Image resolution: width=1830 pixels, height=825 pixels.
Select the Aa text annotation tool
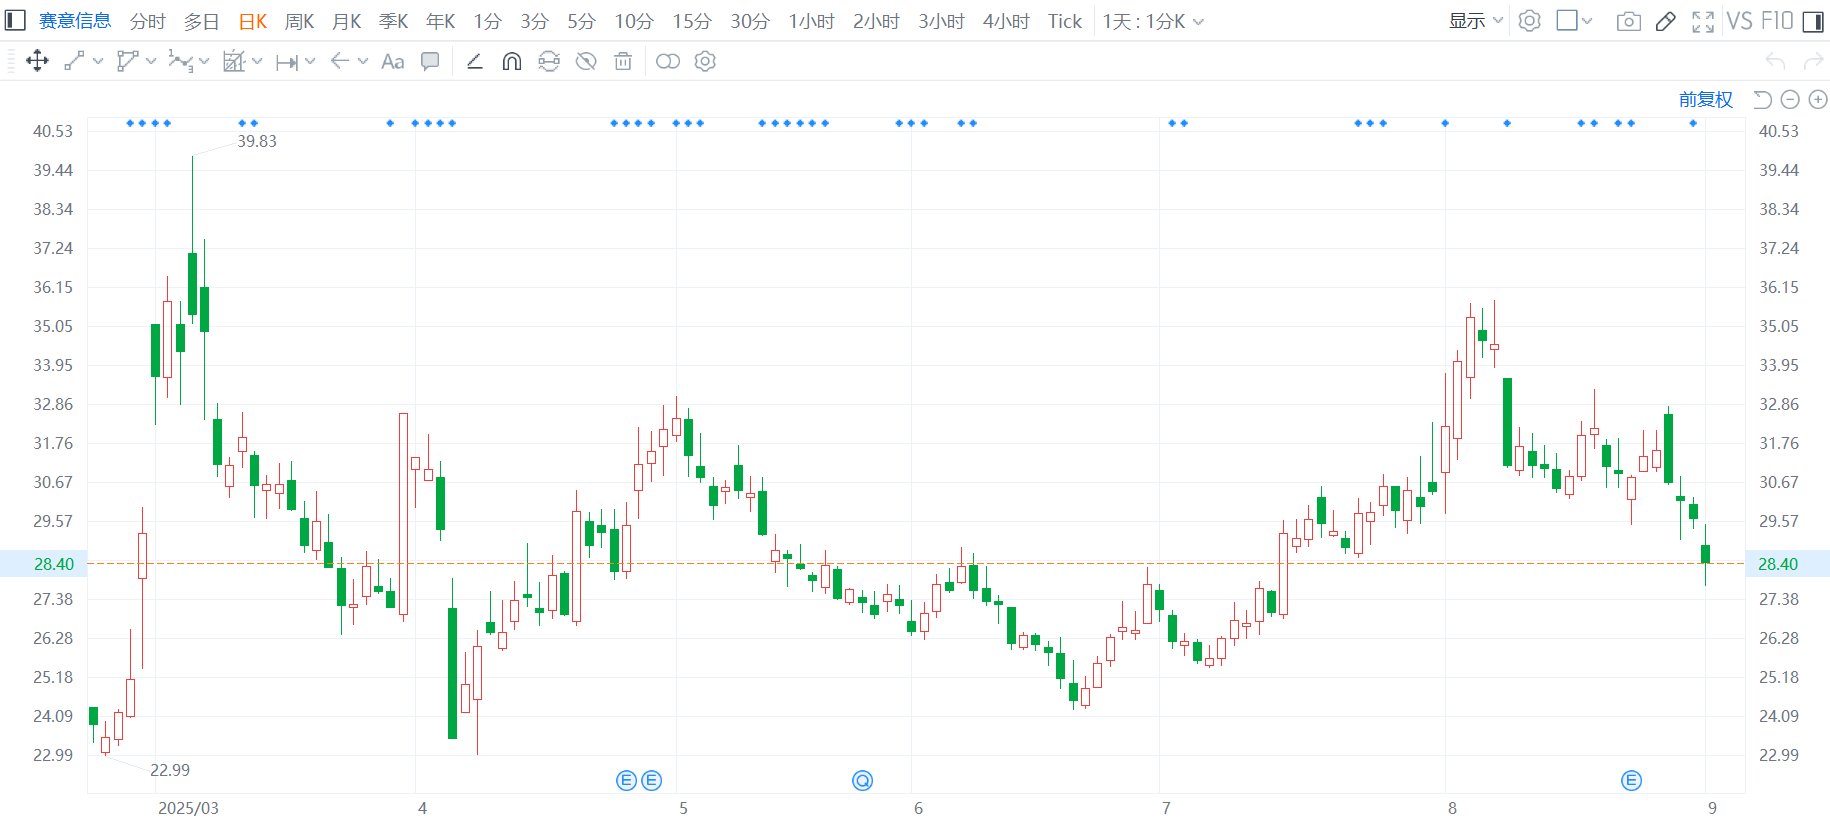pyautogui.click(x=393, y=62)
